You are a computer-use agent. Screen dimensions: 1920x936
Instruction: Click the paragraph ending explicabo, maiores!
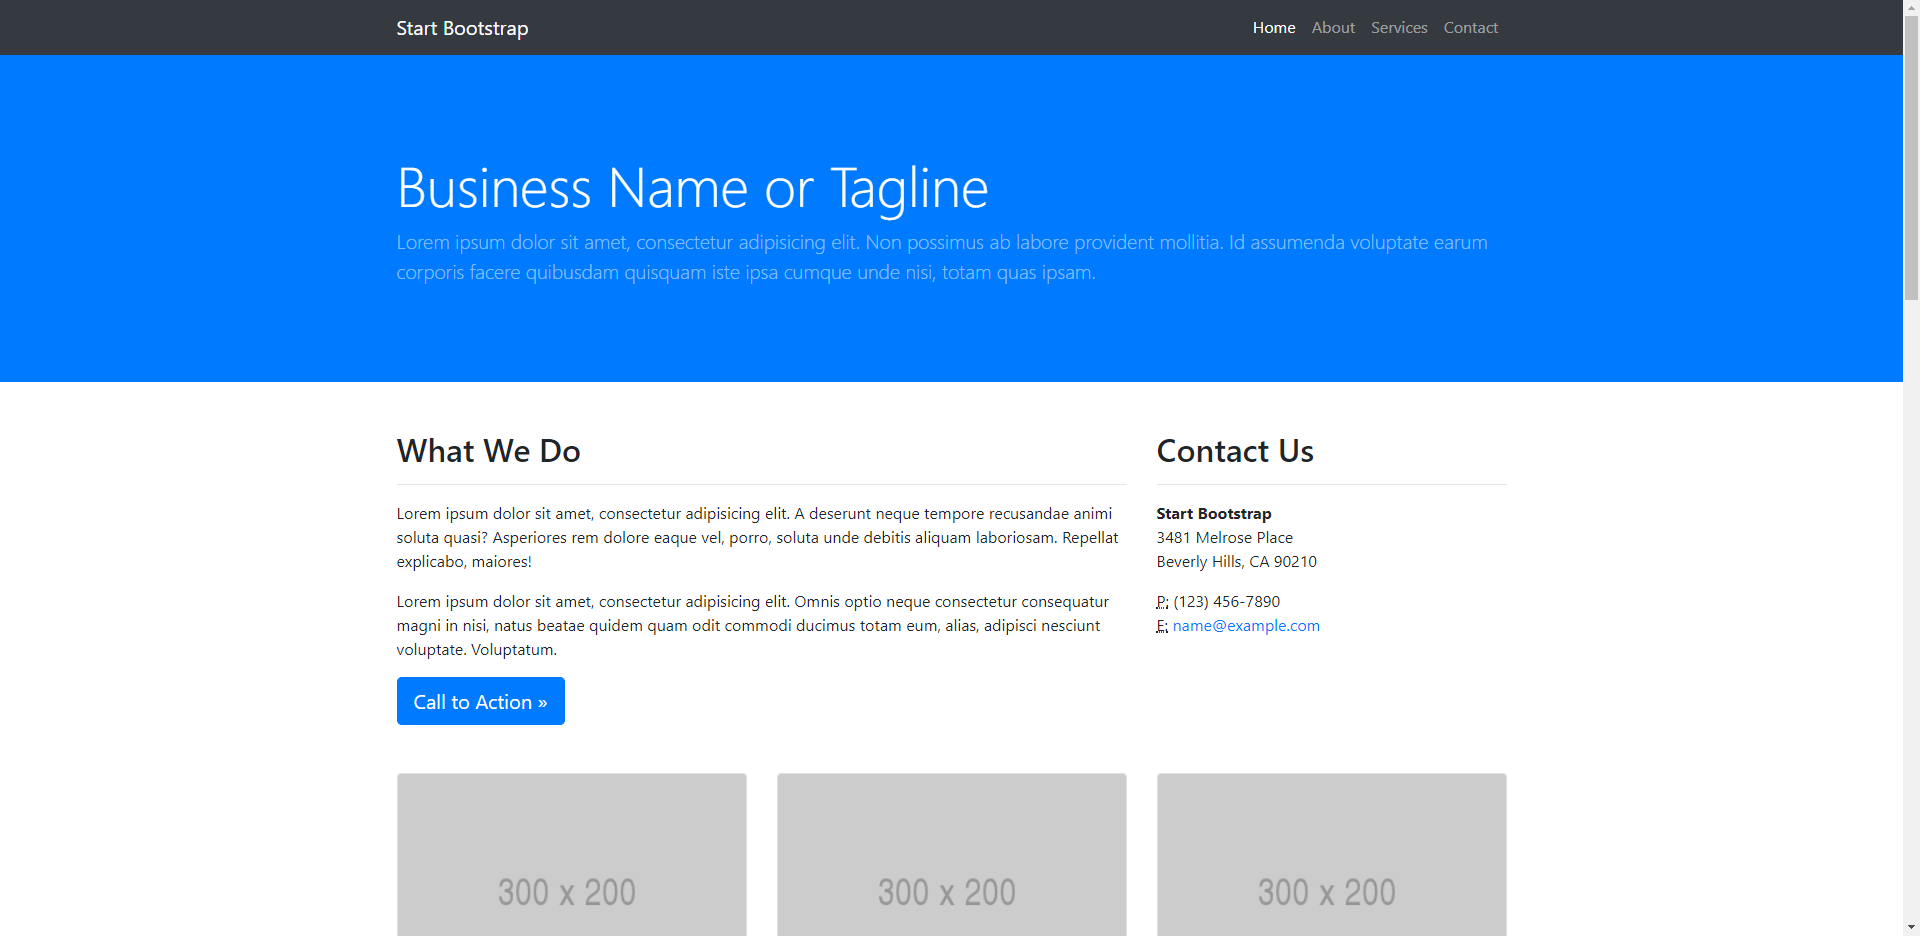758,538
